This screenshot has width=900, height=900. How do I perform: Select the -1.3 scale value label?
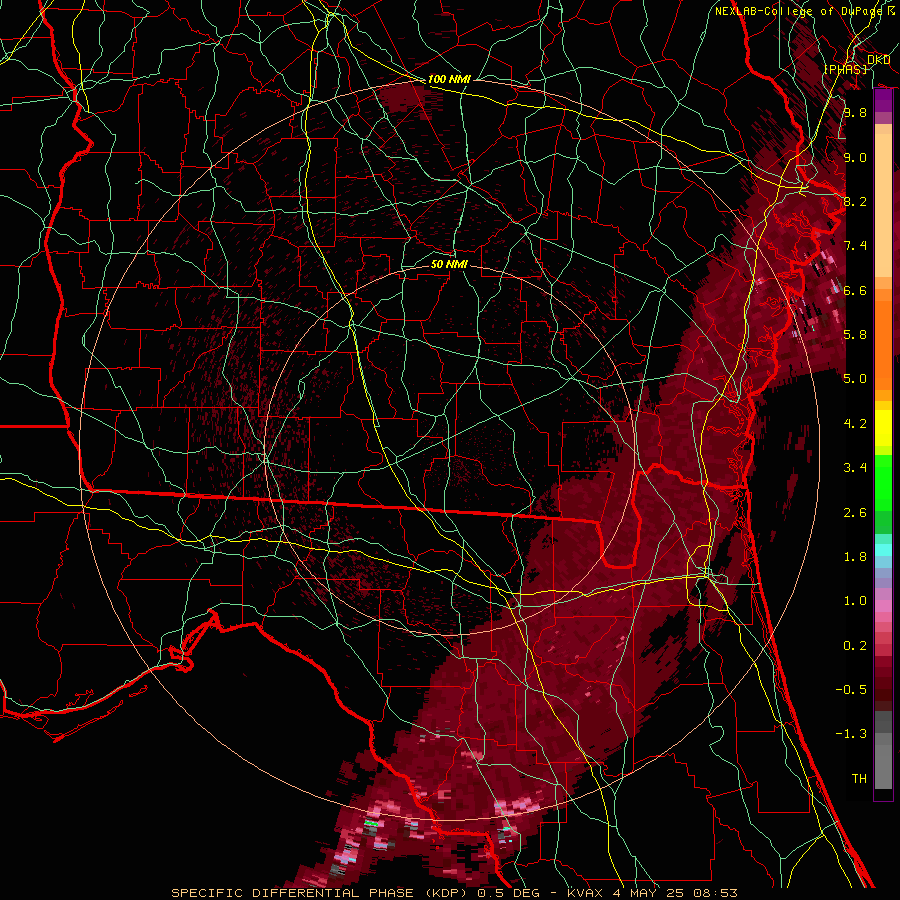pos(851,734)
